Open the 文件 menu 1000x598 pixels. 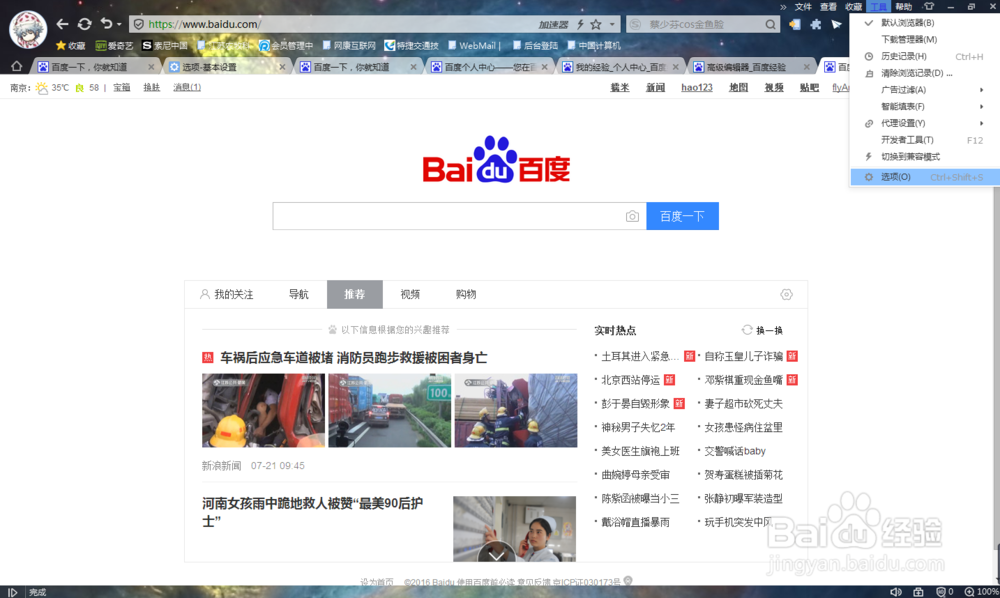pos(803,6)
